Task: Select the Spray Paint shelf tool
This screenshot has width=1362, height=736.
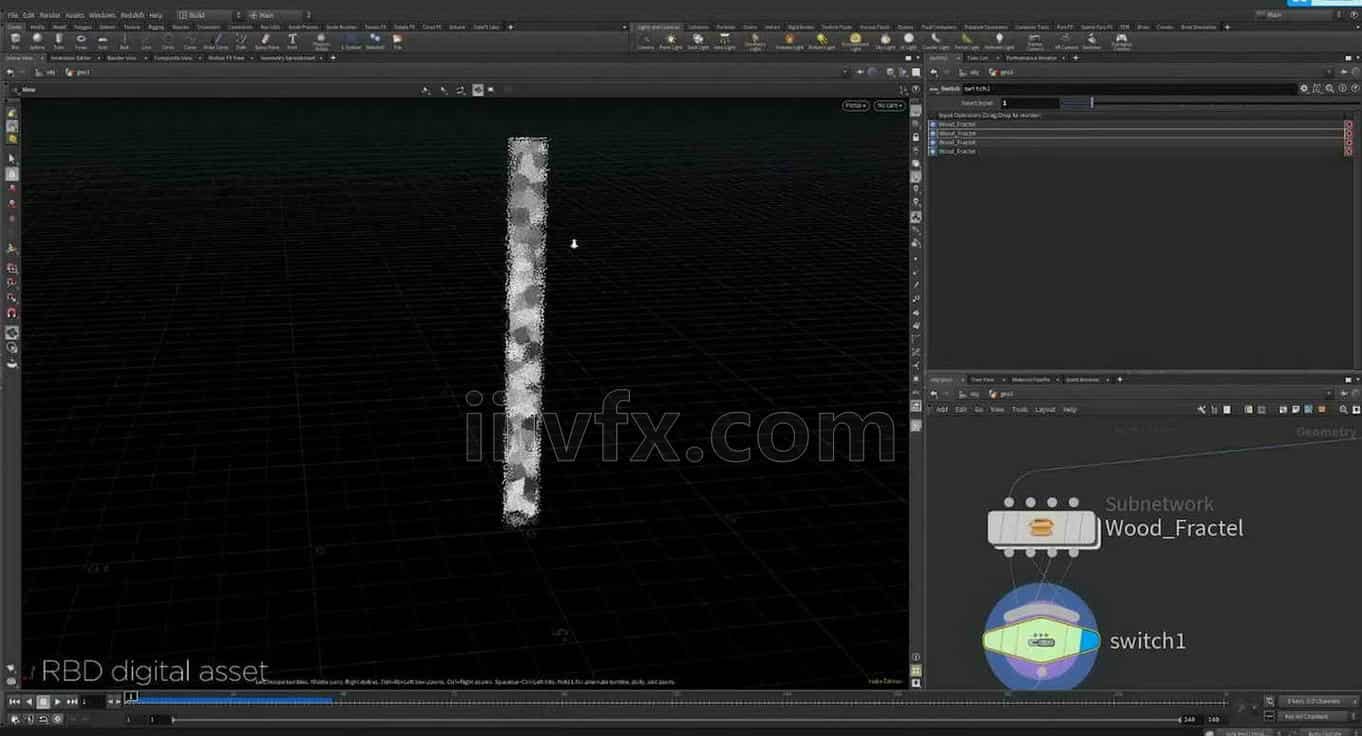Action: point(267,40)
